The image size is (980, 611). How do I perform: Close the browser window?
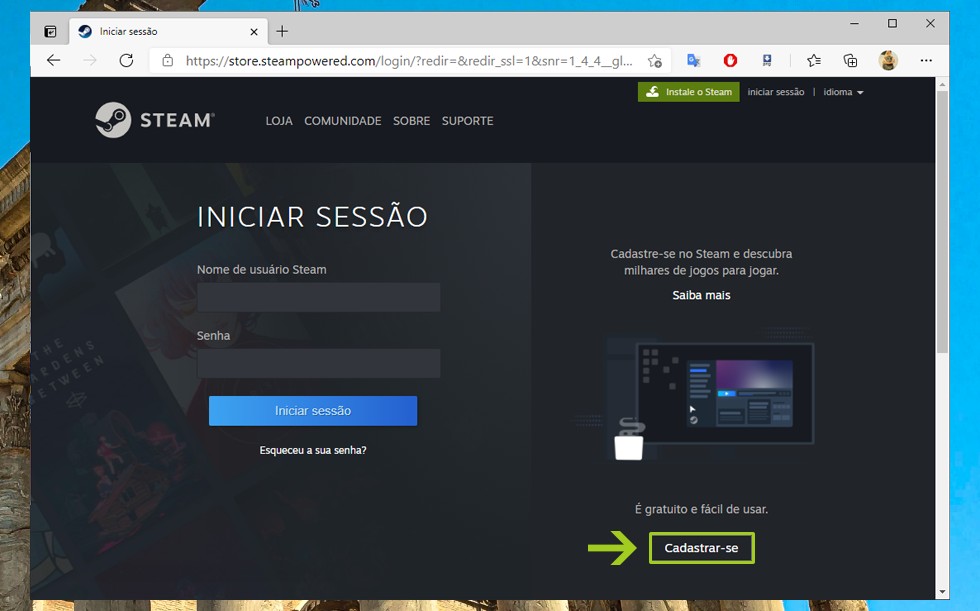pos(930,23)
